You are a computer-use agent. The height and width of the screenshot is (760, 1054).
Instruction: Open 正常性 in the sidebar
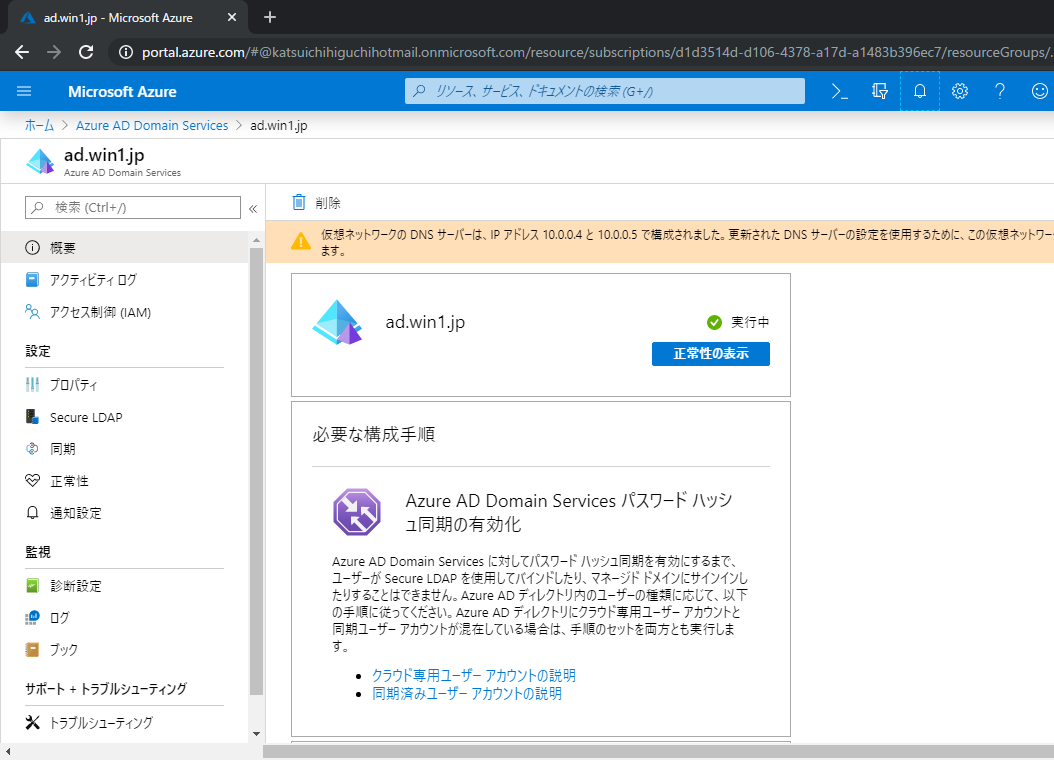pos(124,480)
